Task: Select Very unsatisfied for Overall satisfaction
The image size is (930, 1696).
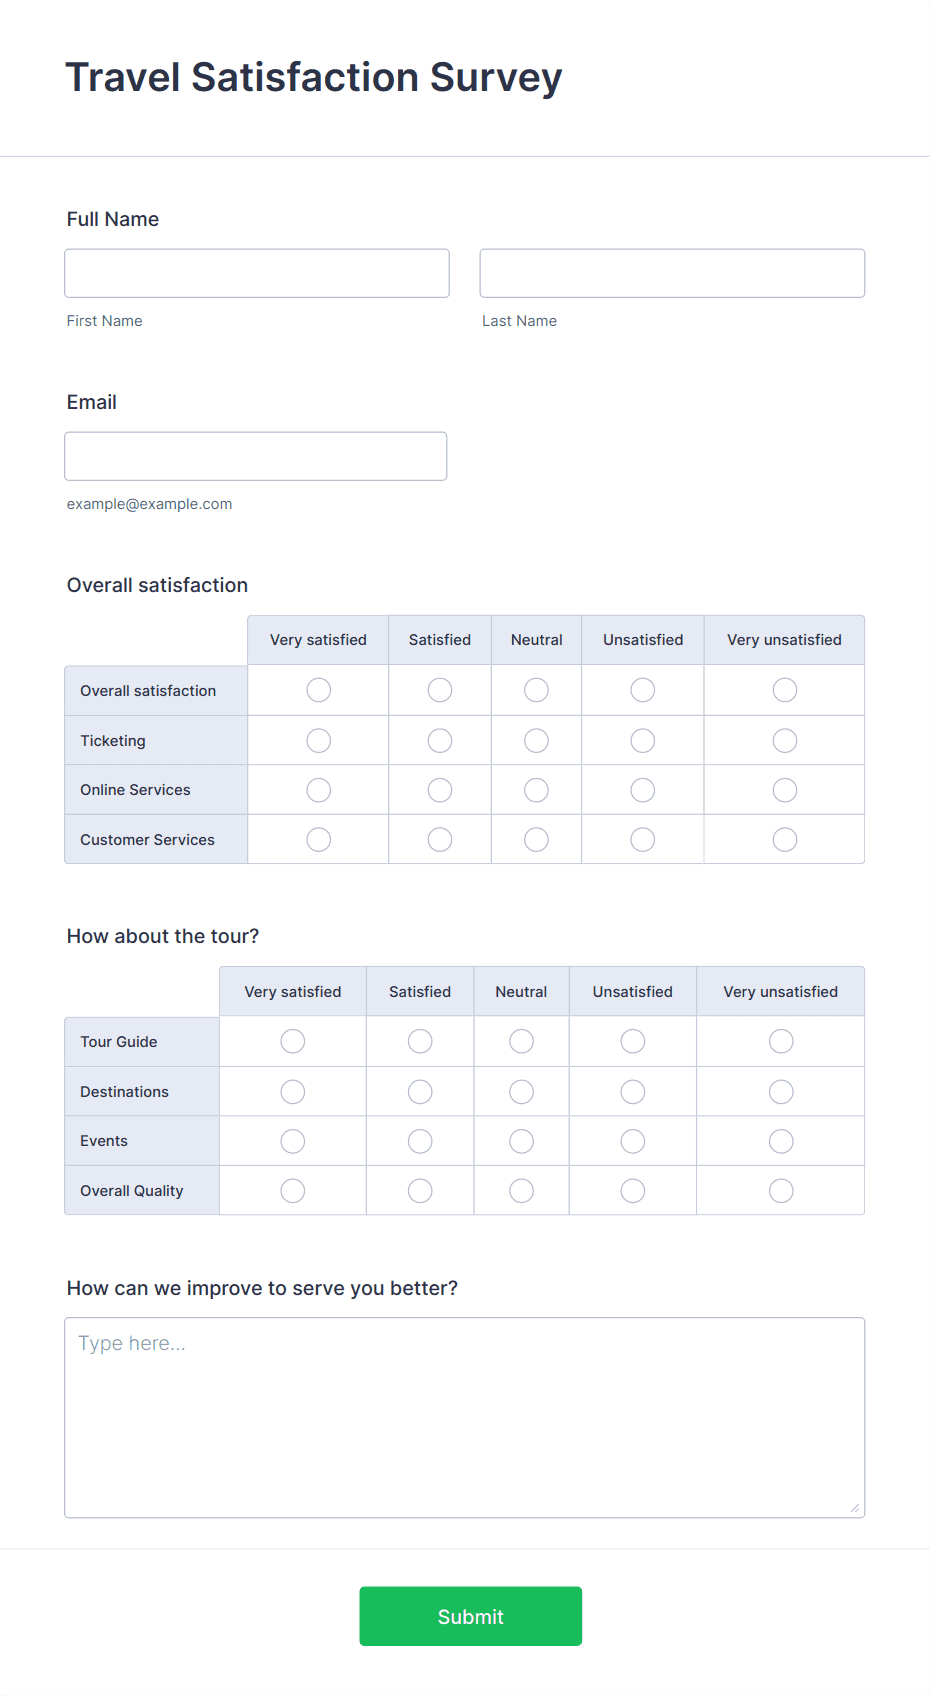Action: click(783, 689)
